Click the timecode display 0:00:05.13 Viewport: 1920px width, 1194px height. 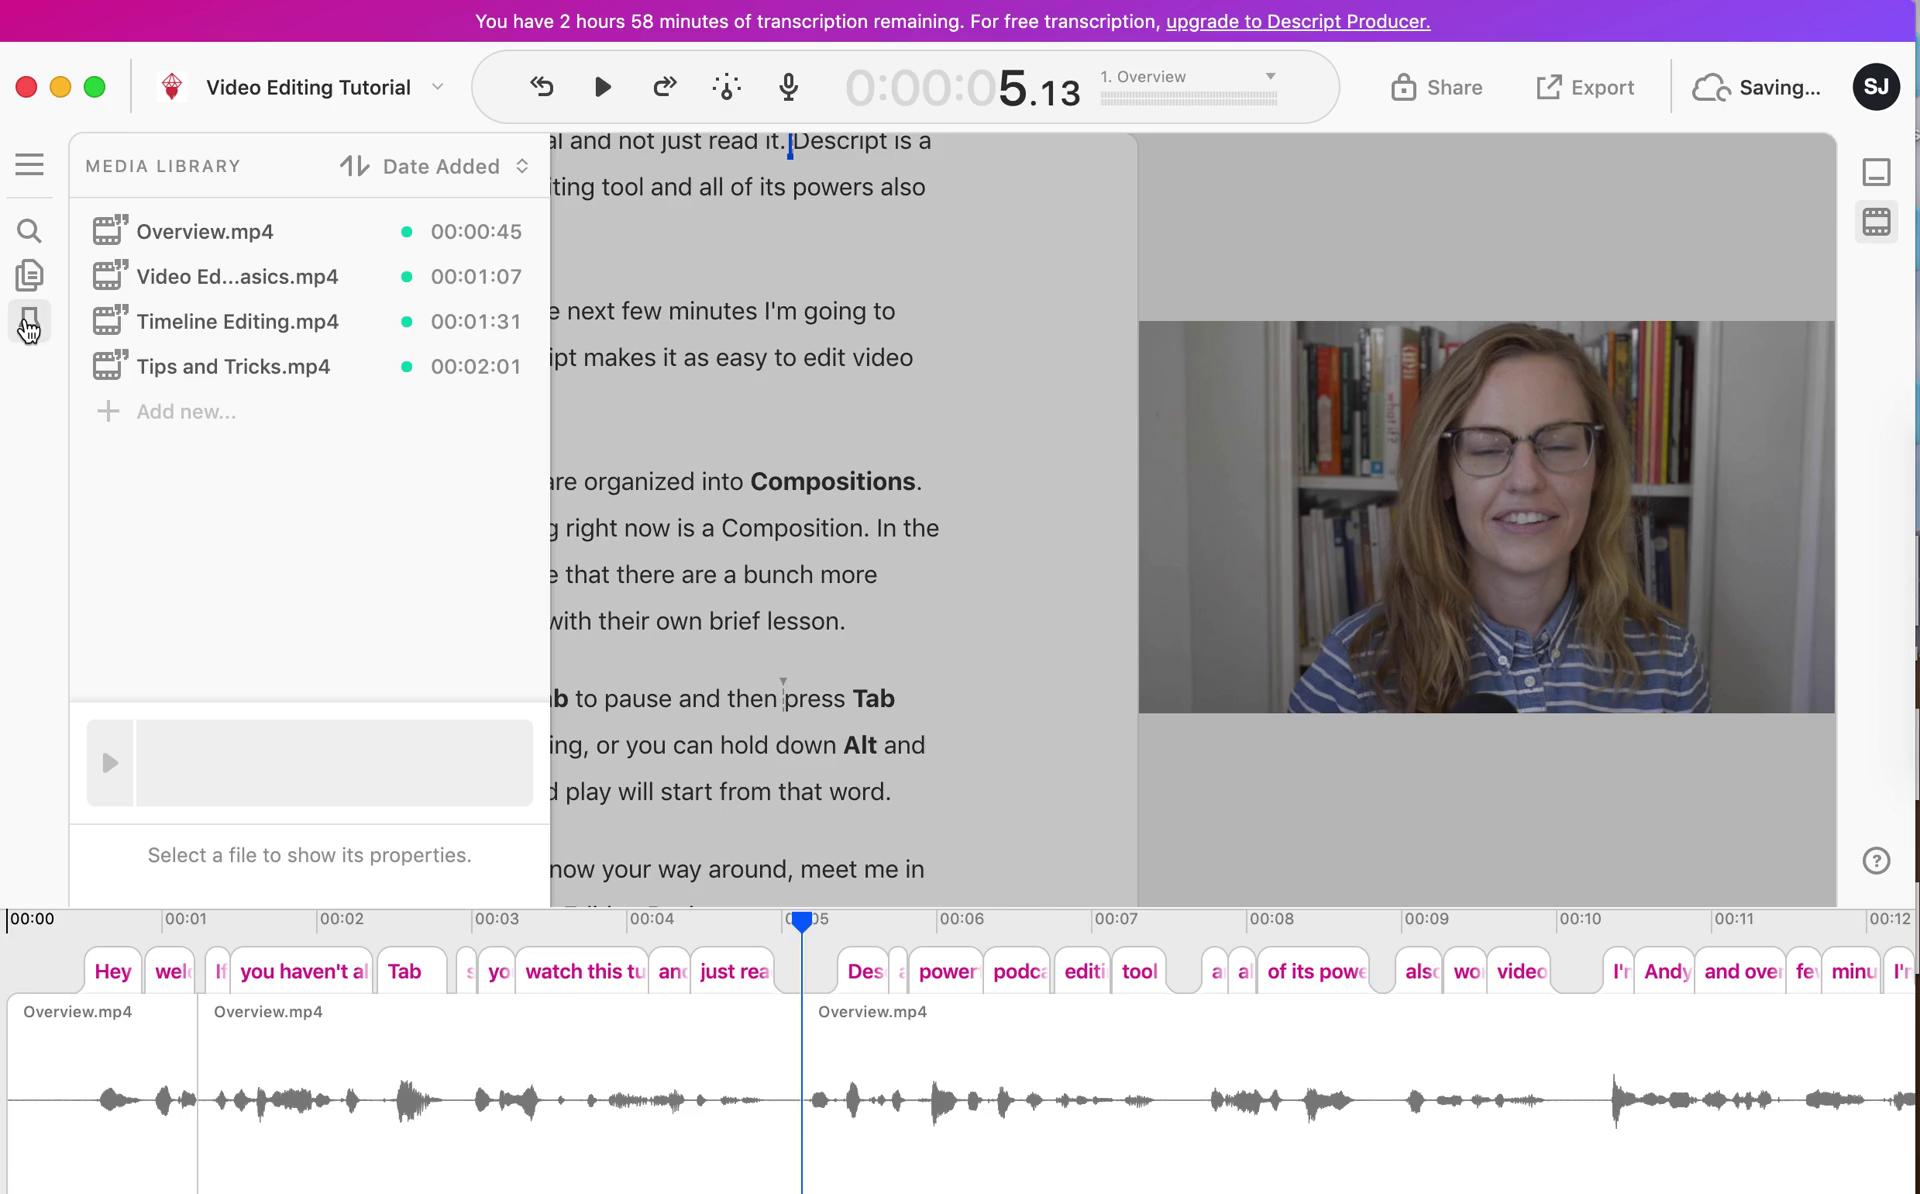pyautogui.click(x=963, y=89)
